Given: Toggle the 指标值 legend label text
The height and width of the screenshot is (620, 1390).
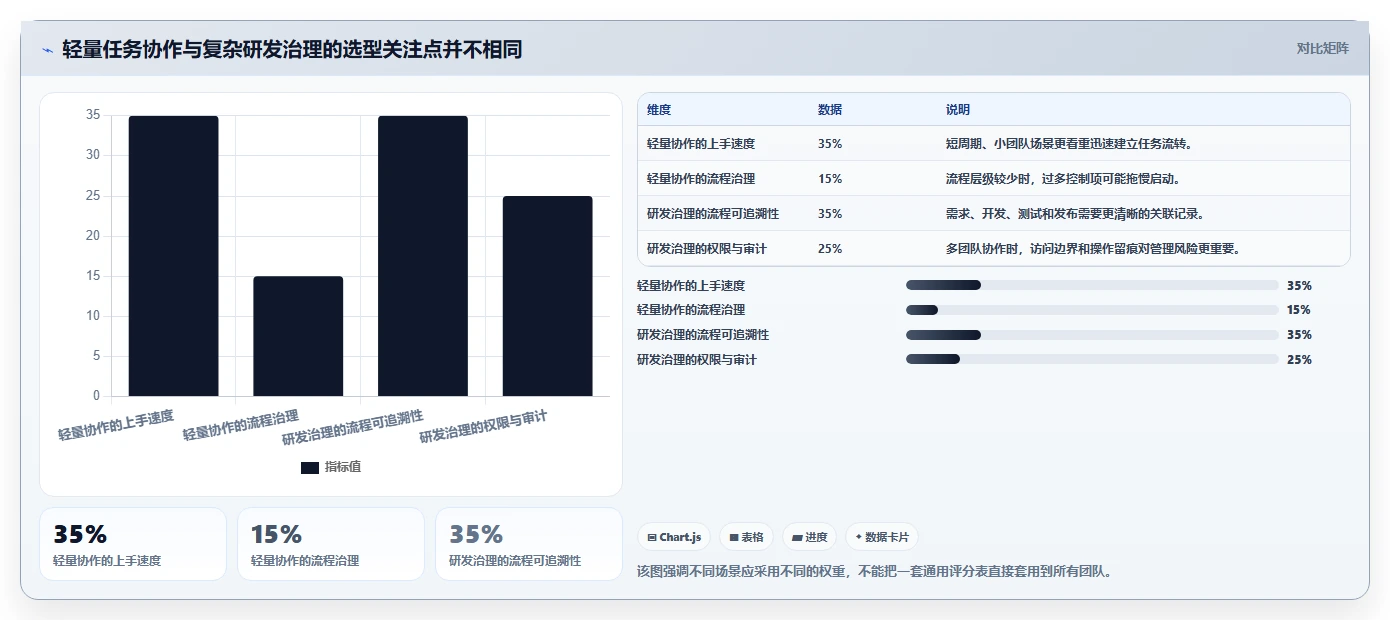Looking at the screenshot, I should [343, 468].
